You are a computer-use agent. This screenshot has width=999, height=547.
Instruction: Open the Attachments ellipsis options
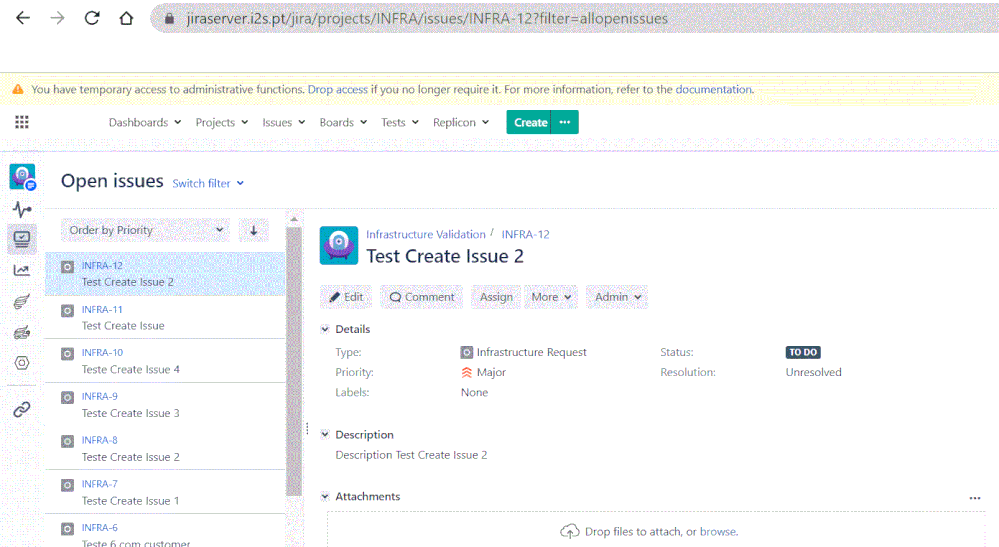pyautogui.click(x=975, y=498)
